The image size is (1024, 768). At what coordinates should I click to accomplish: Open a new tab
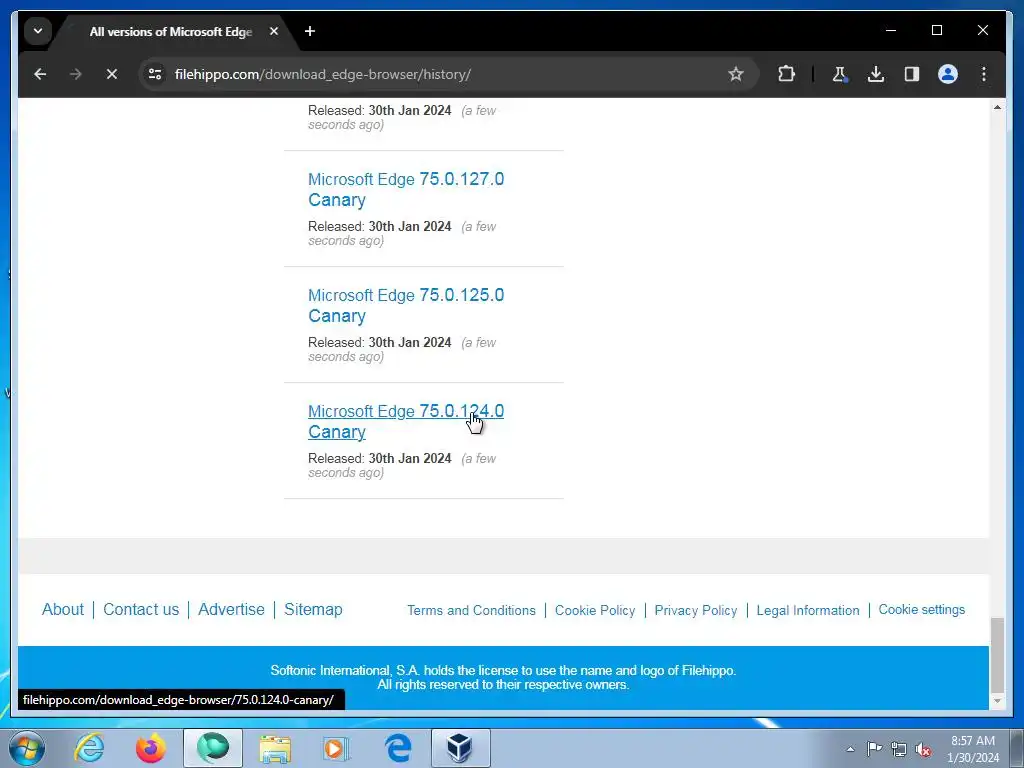click(310, 31)
